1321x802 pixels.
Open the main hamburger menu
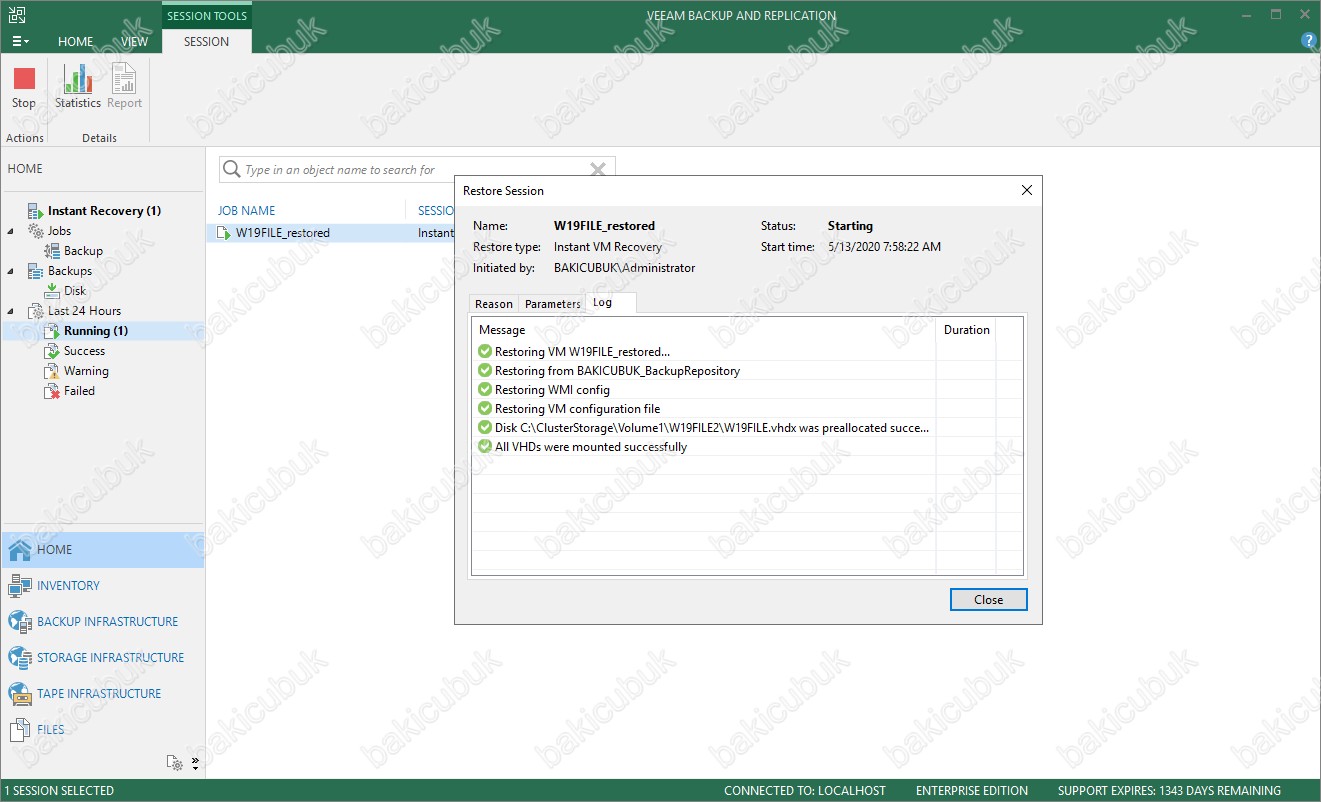click(x=20, y=42)
